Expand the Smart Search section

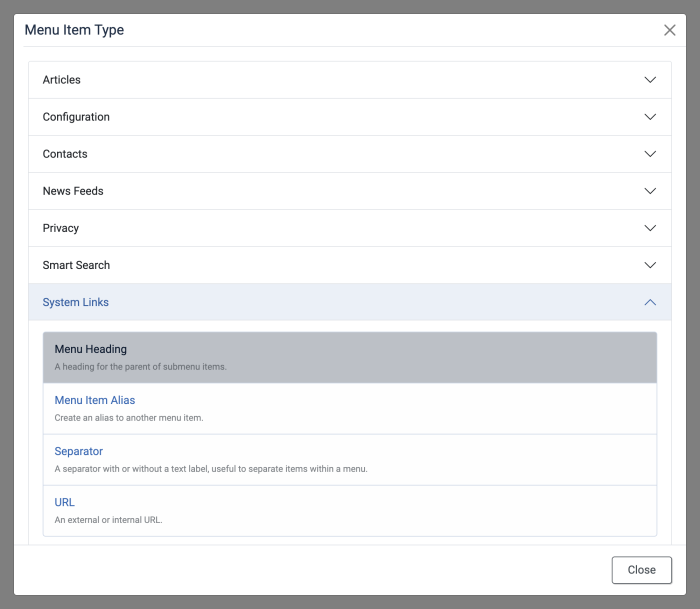click(x=76, y=265)
